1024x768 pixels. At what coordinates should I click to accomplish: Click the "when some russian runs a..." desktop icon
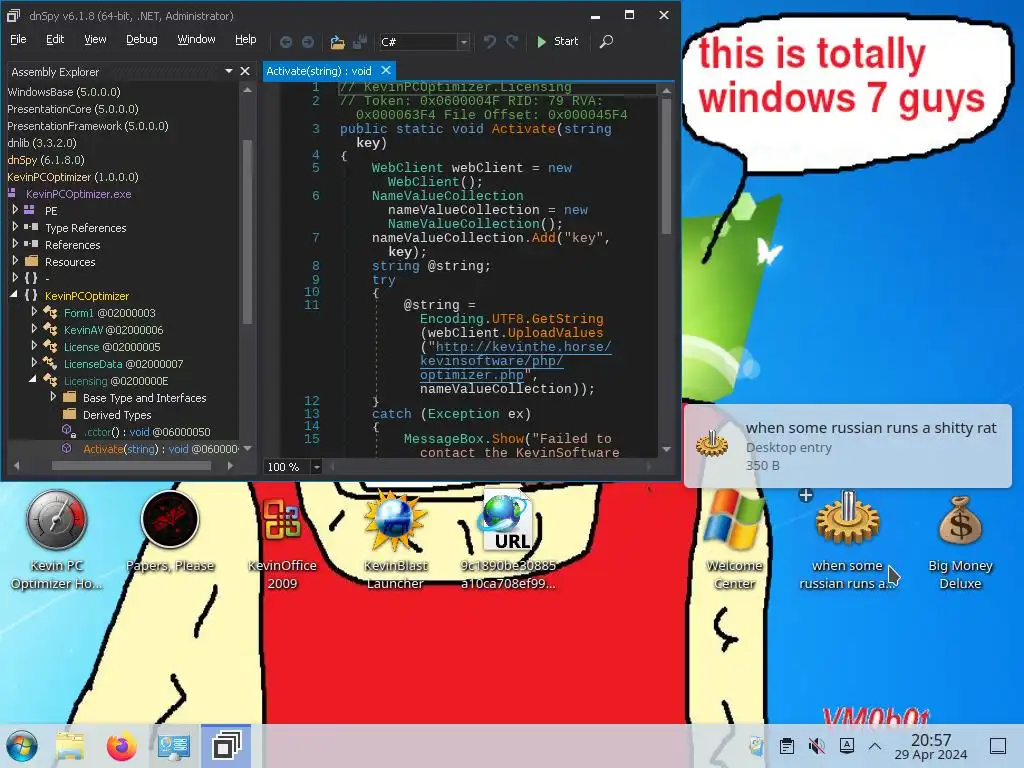[x=847, y=541]
